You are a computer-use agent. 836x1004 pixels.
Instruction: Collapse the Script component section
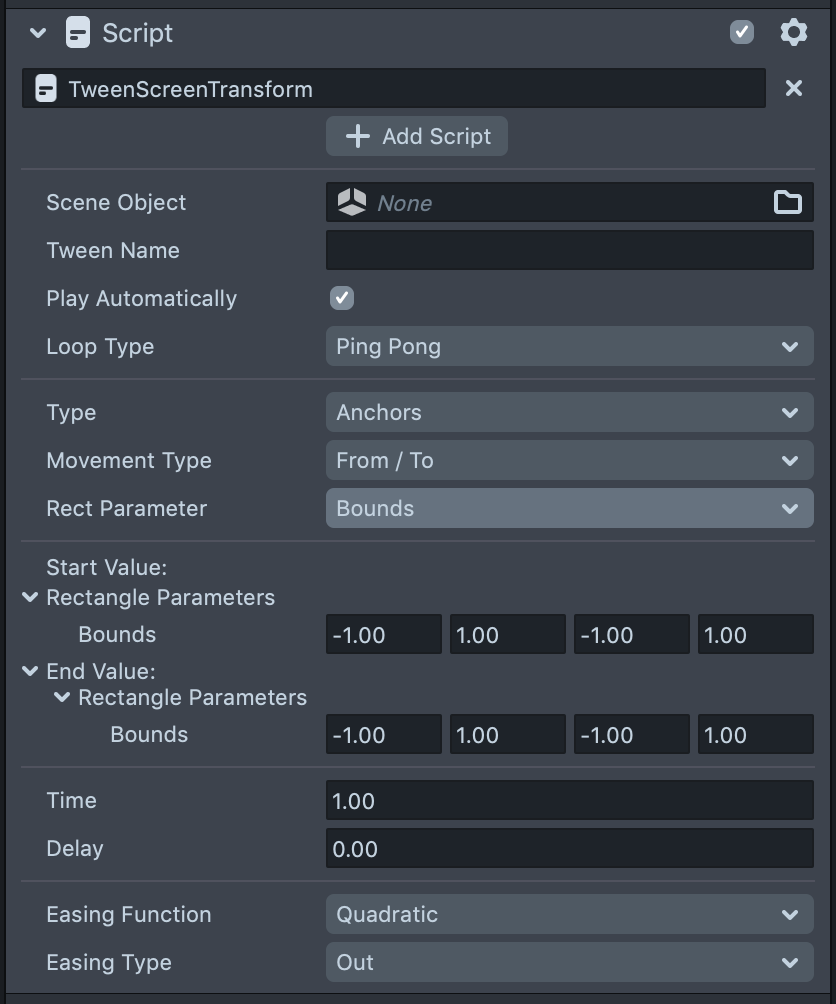click(x=38, y=33)
